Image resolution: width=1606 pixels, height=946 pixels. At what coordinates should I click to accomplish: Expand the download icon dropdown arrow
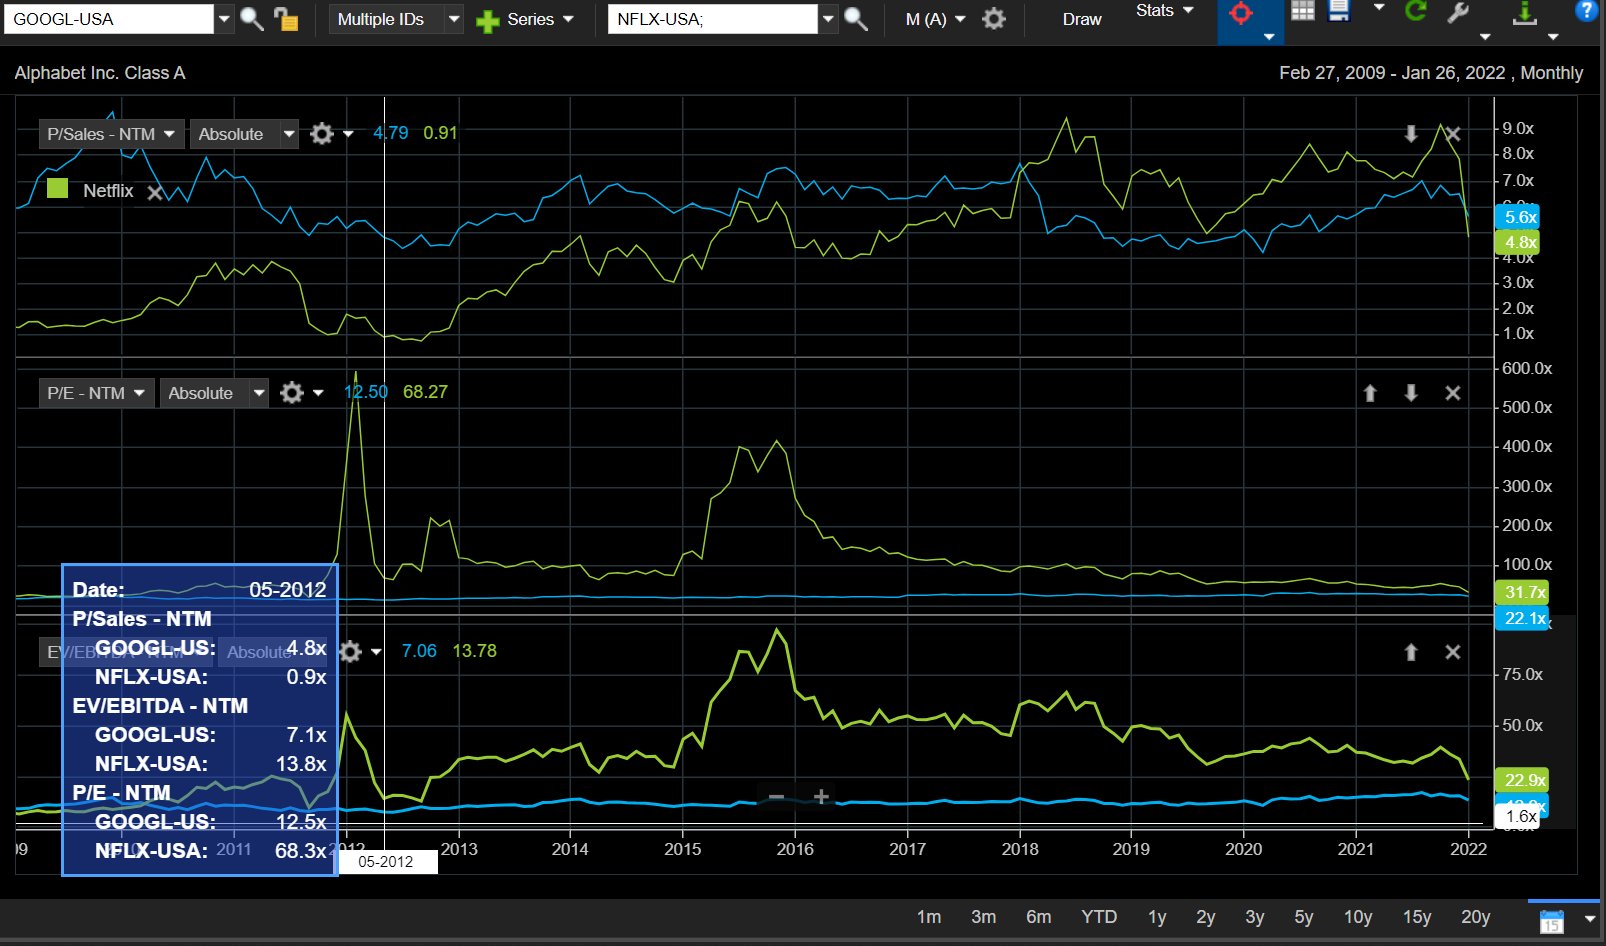click(x=1553, y=37)
